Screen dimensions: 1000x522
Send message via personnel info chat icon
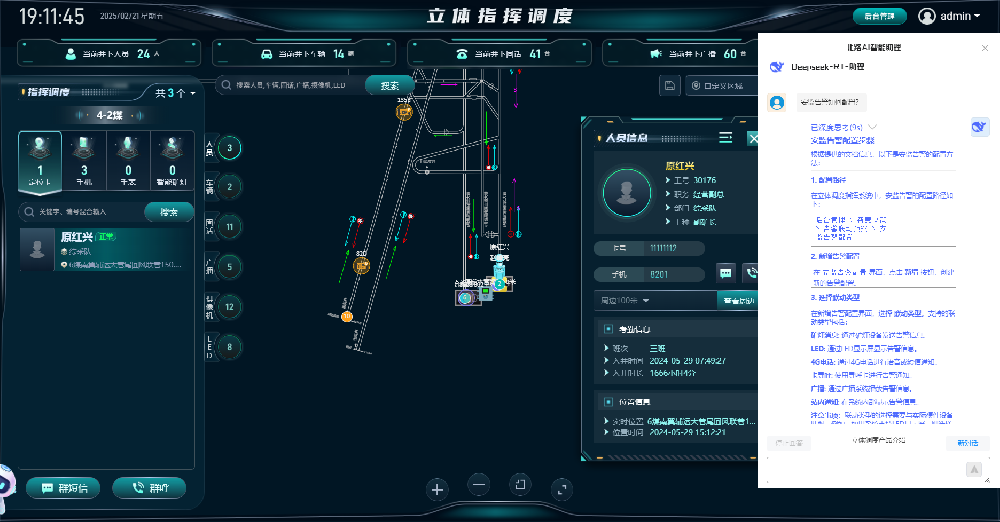[726, 273]
